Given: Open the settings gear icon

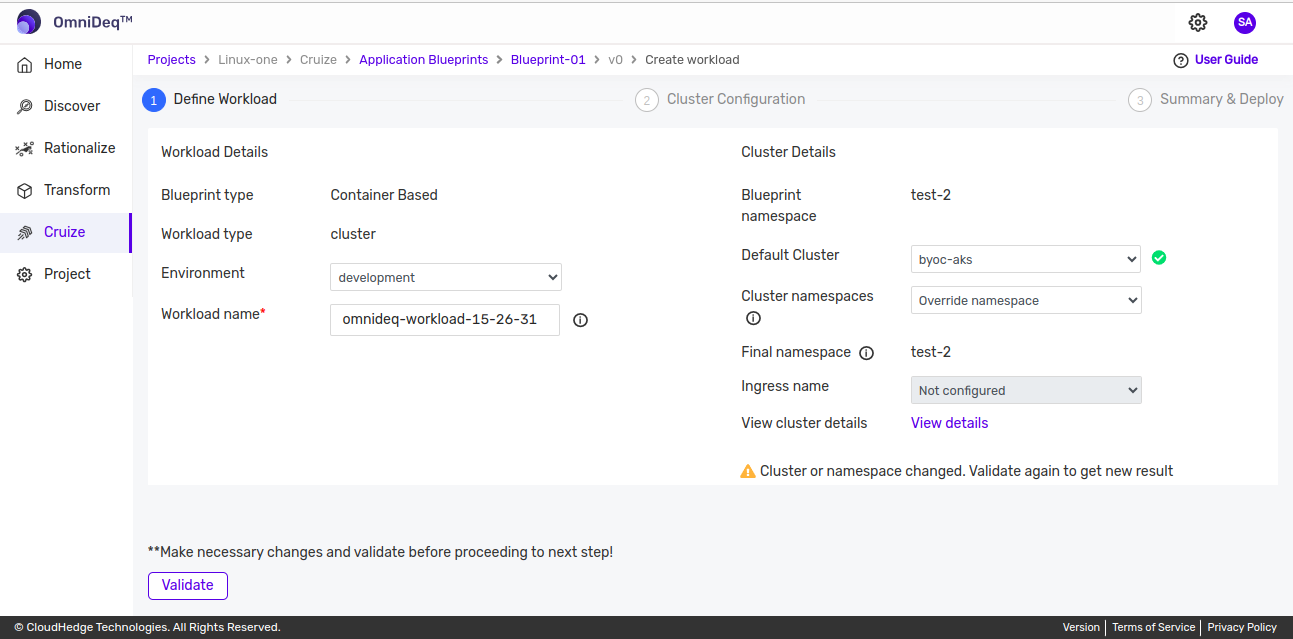Looking at the screenshot, I should [1198, 22].
